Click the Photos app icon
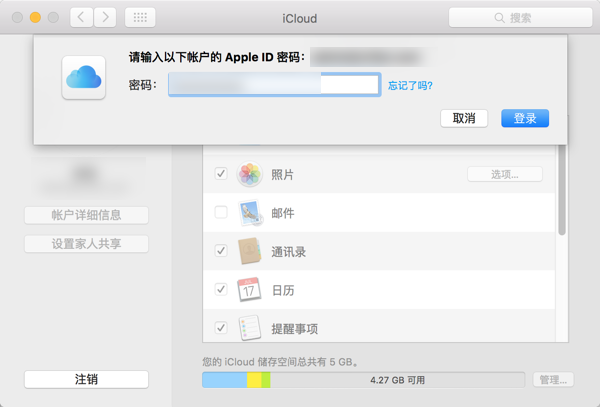The height and width of the screenshot is (407, 600). tap(249, 175)
